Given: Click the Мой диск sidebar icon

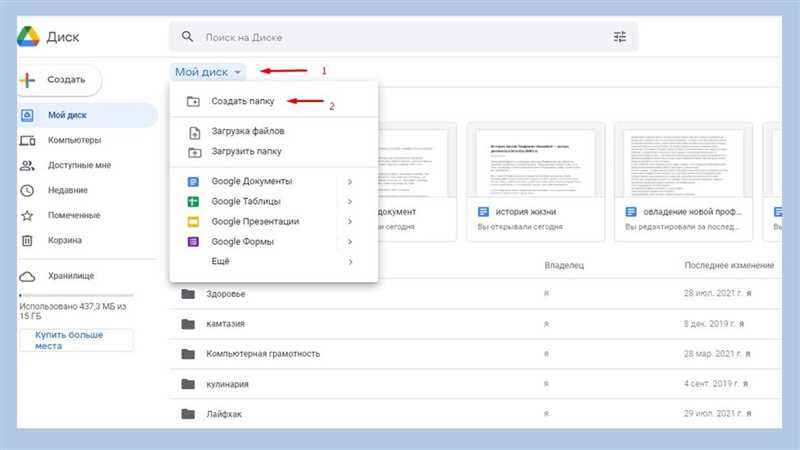Looking at the screenshot, I should 27,115.
